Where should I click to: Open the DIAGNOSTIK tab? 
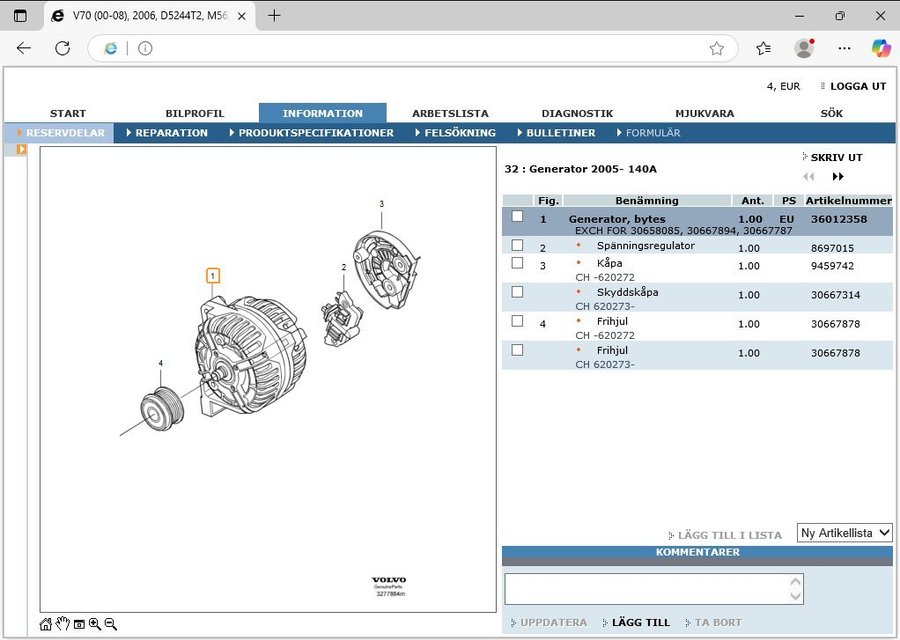coord(577,113)
